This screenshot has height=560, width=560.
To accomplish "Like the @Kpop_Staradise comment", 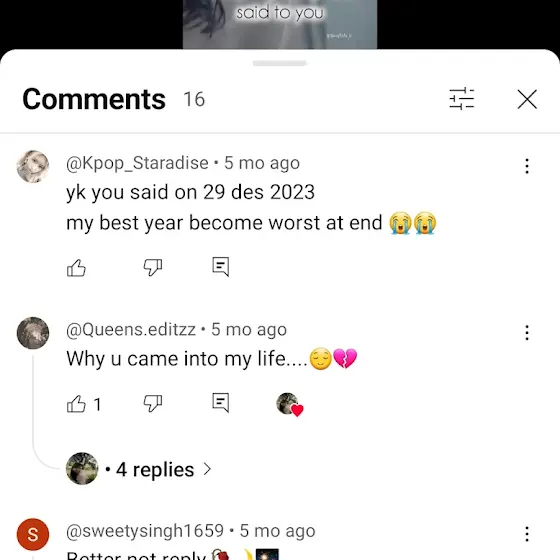I will pyautogui.click(x=76, y=268).
